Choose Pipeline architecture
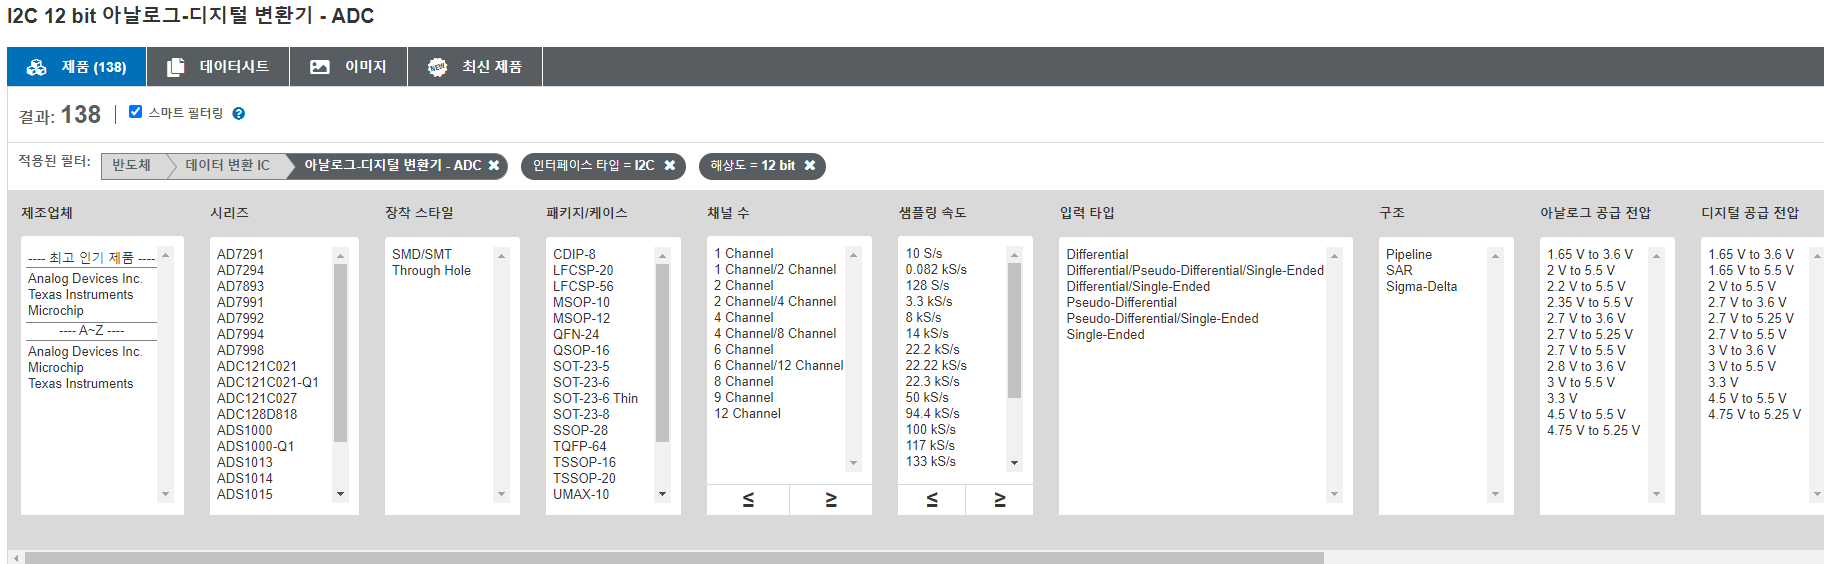 coord(1409,254)
